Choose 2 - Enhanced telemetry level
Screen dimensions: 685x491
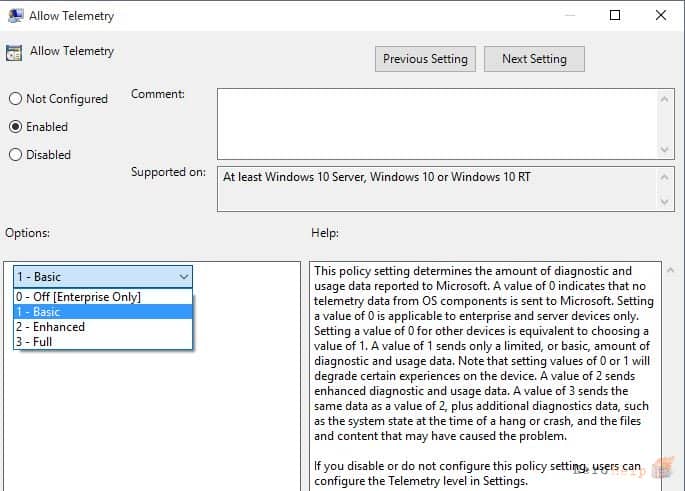coord(103,327)
